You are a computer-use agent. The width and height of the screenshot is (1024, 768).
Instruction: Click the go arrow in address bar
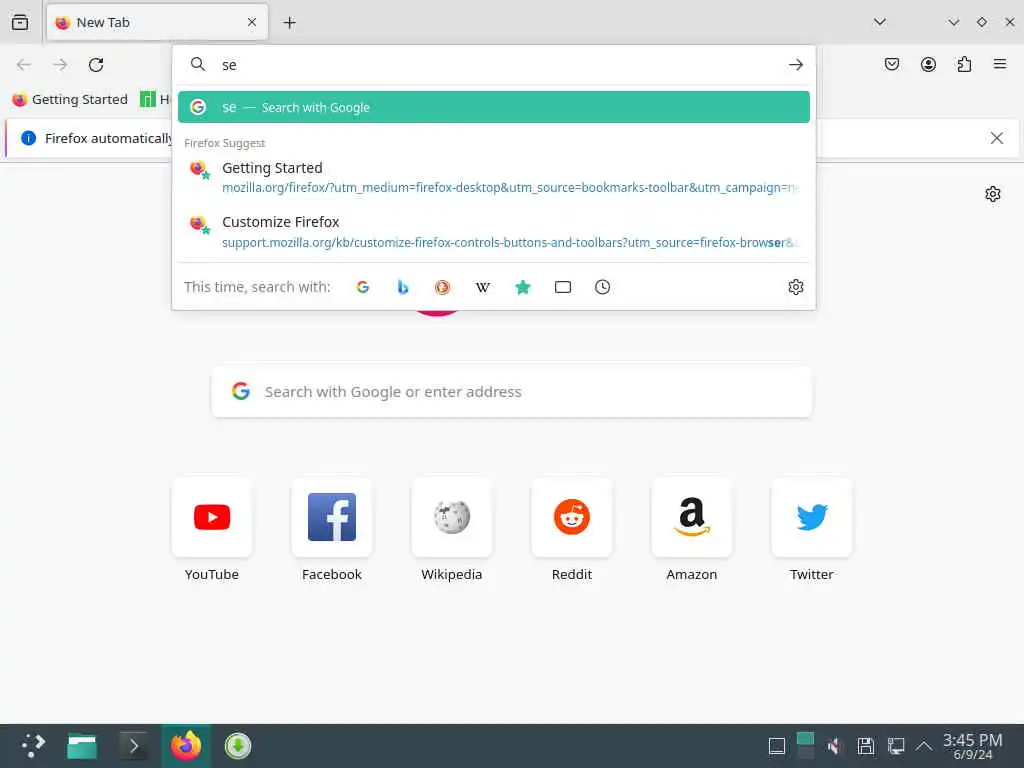(795, 65)
